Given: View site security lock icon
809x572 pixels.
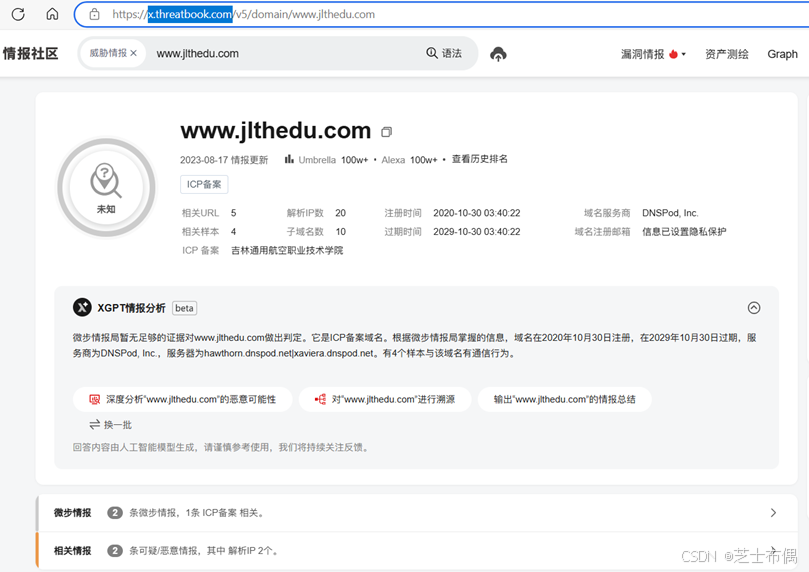Looking at the screenshot, I should click(94, 14).
